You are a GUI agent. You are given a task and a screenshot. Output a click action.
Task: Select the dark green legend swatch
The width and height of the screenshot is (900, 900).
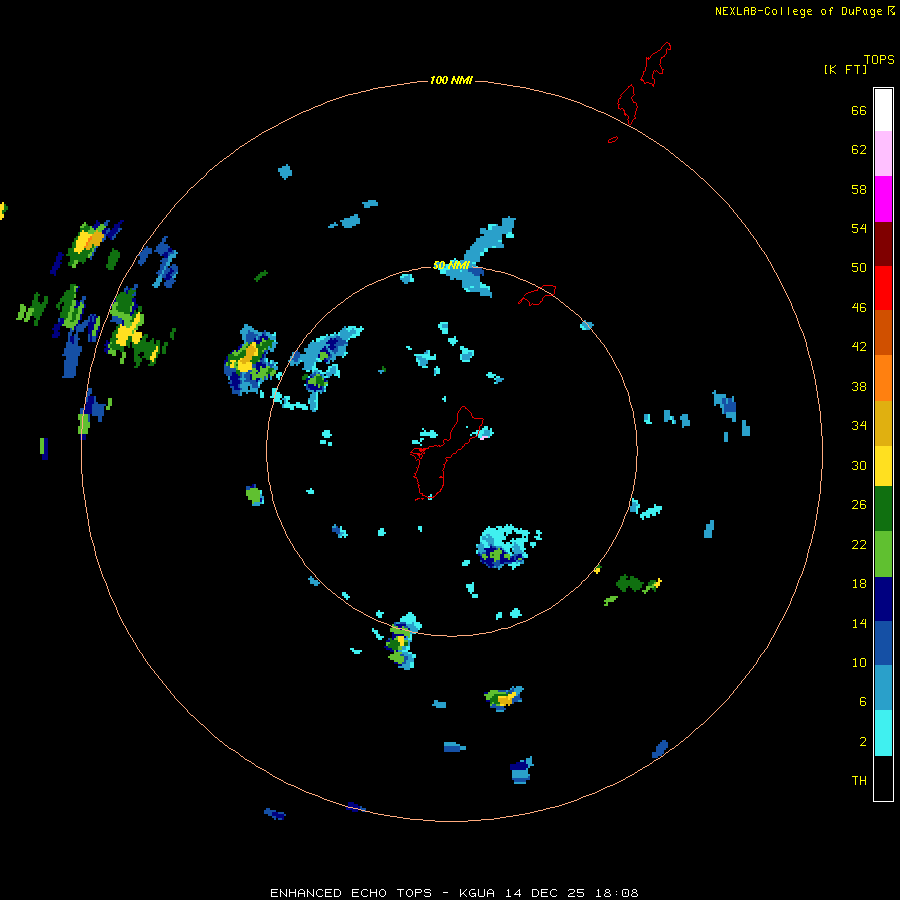click(883, 509)
